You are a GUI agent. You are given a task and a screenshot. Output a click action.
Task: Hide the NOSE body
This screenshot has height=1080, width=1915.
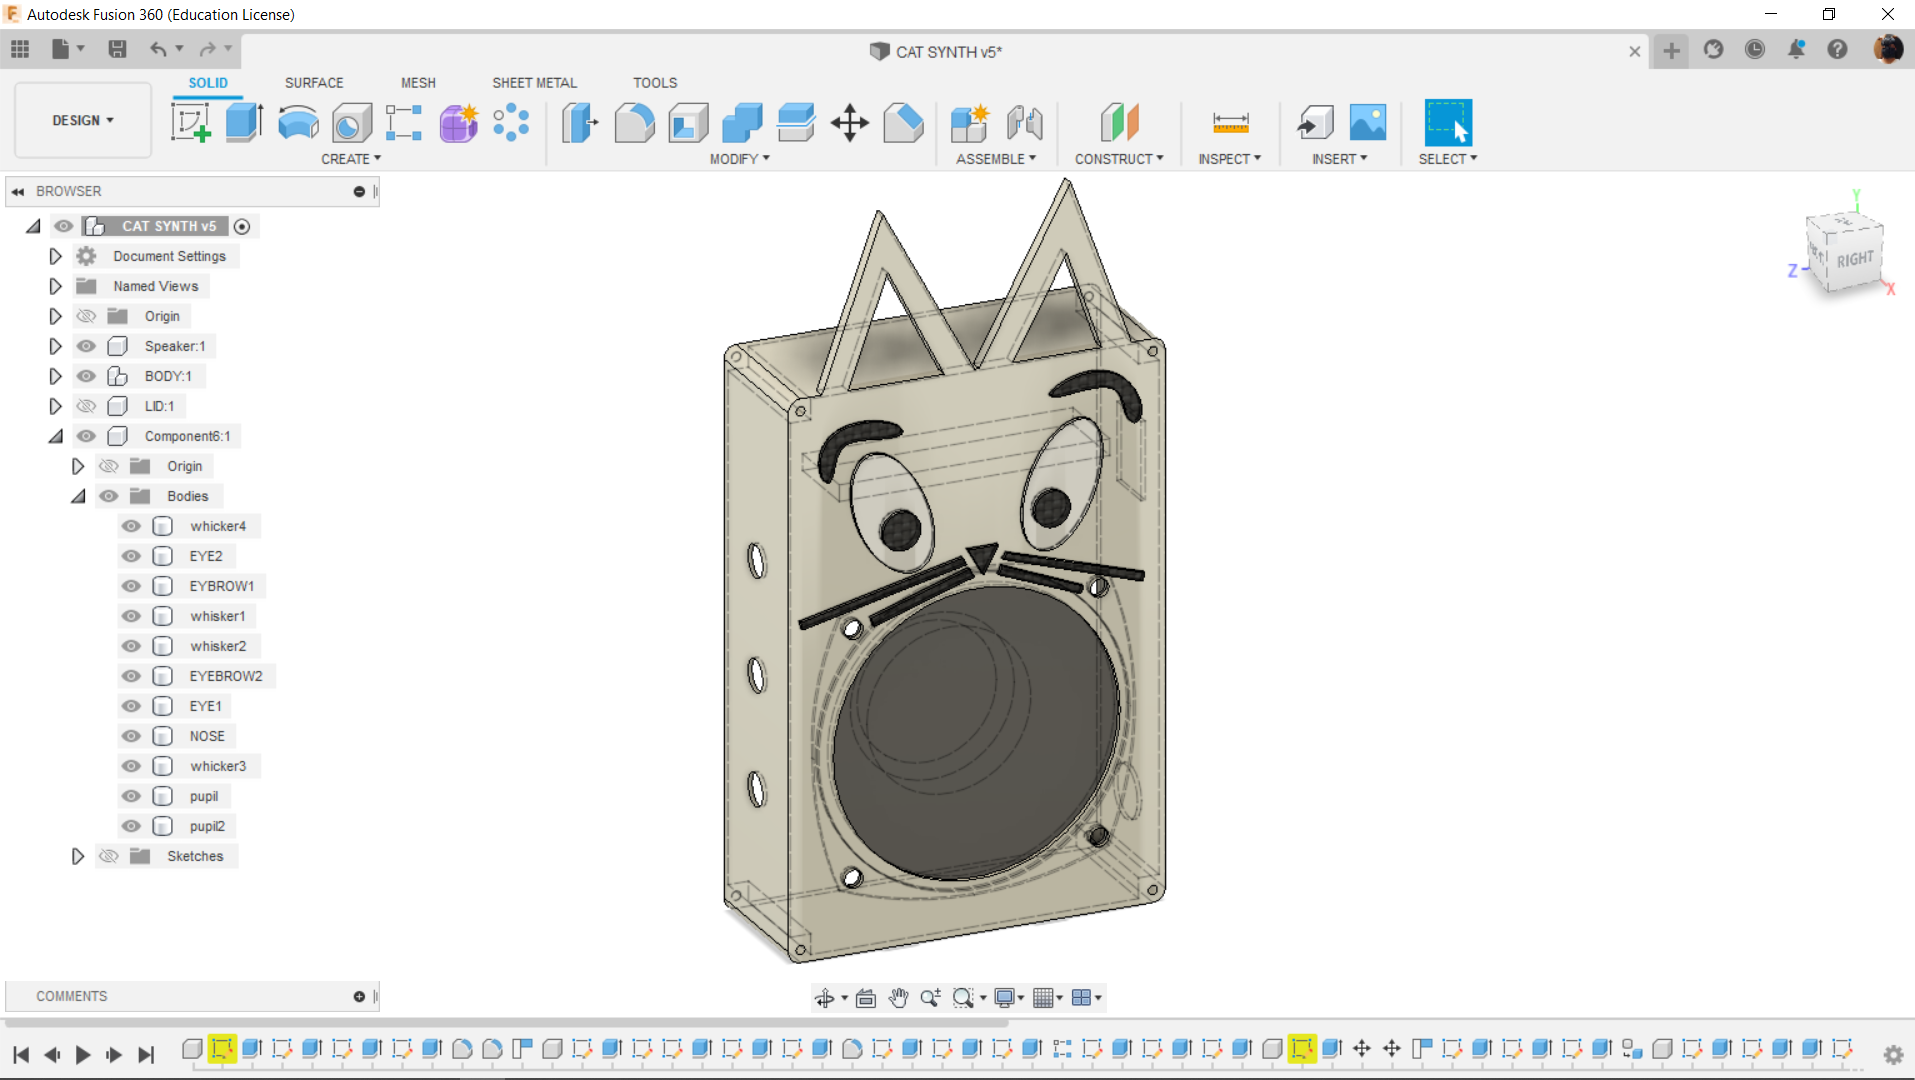pos(131,736)
